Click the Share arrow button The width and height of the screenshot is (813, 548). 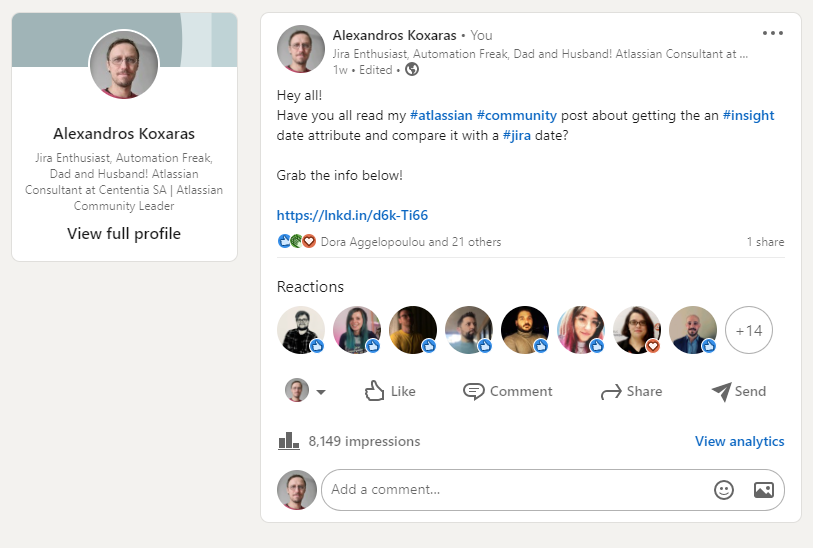pyautogui.click(x=631, y=391)
